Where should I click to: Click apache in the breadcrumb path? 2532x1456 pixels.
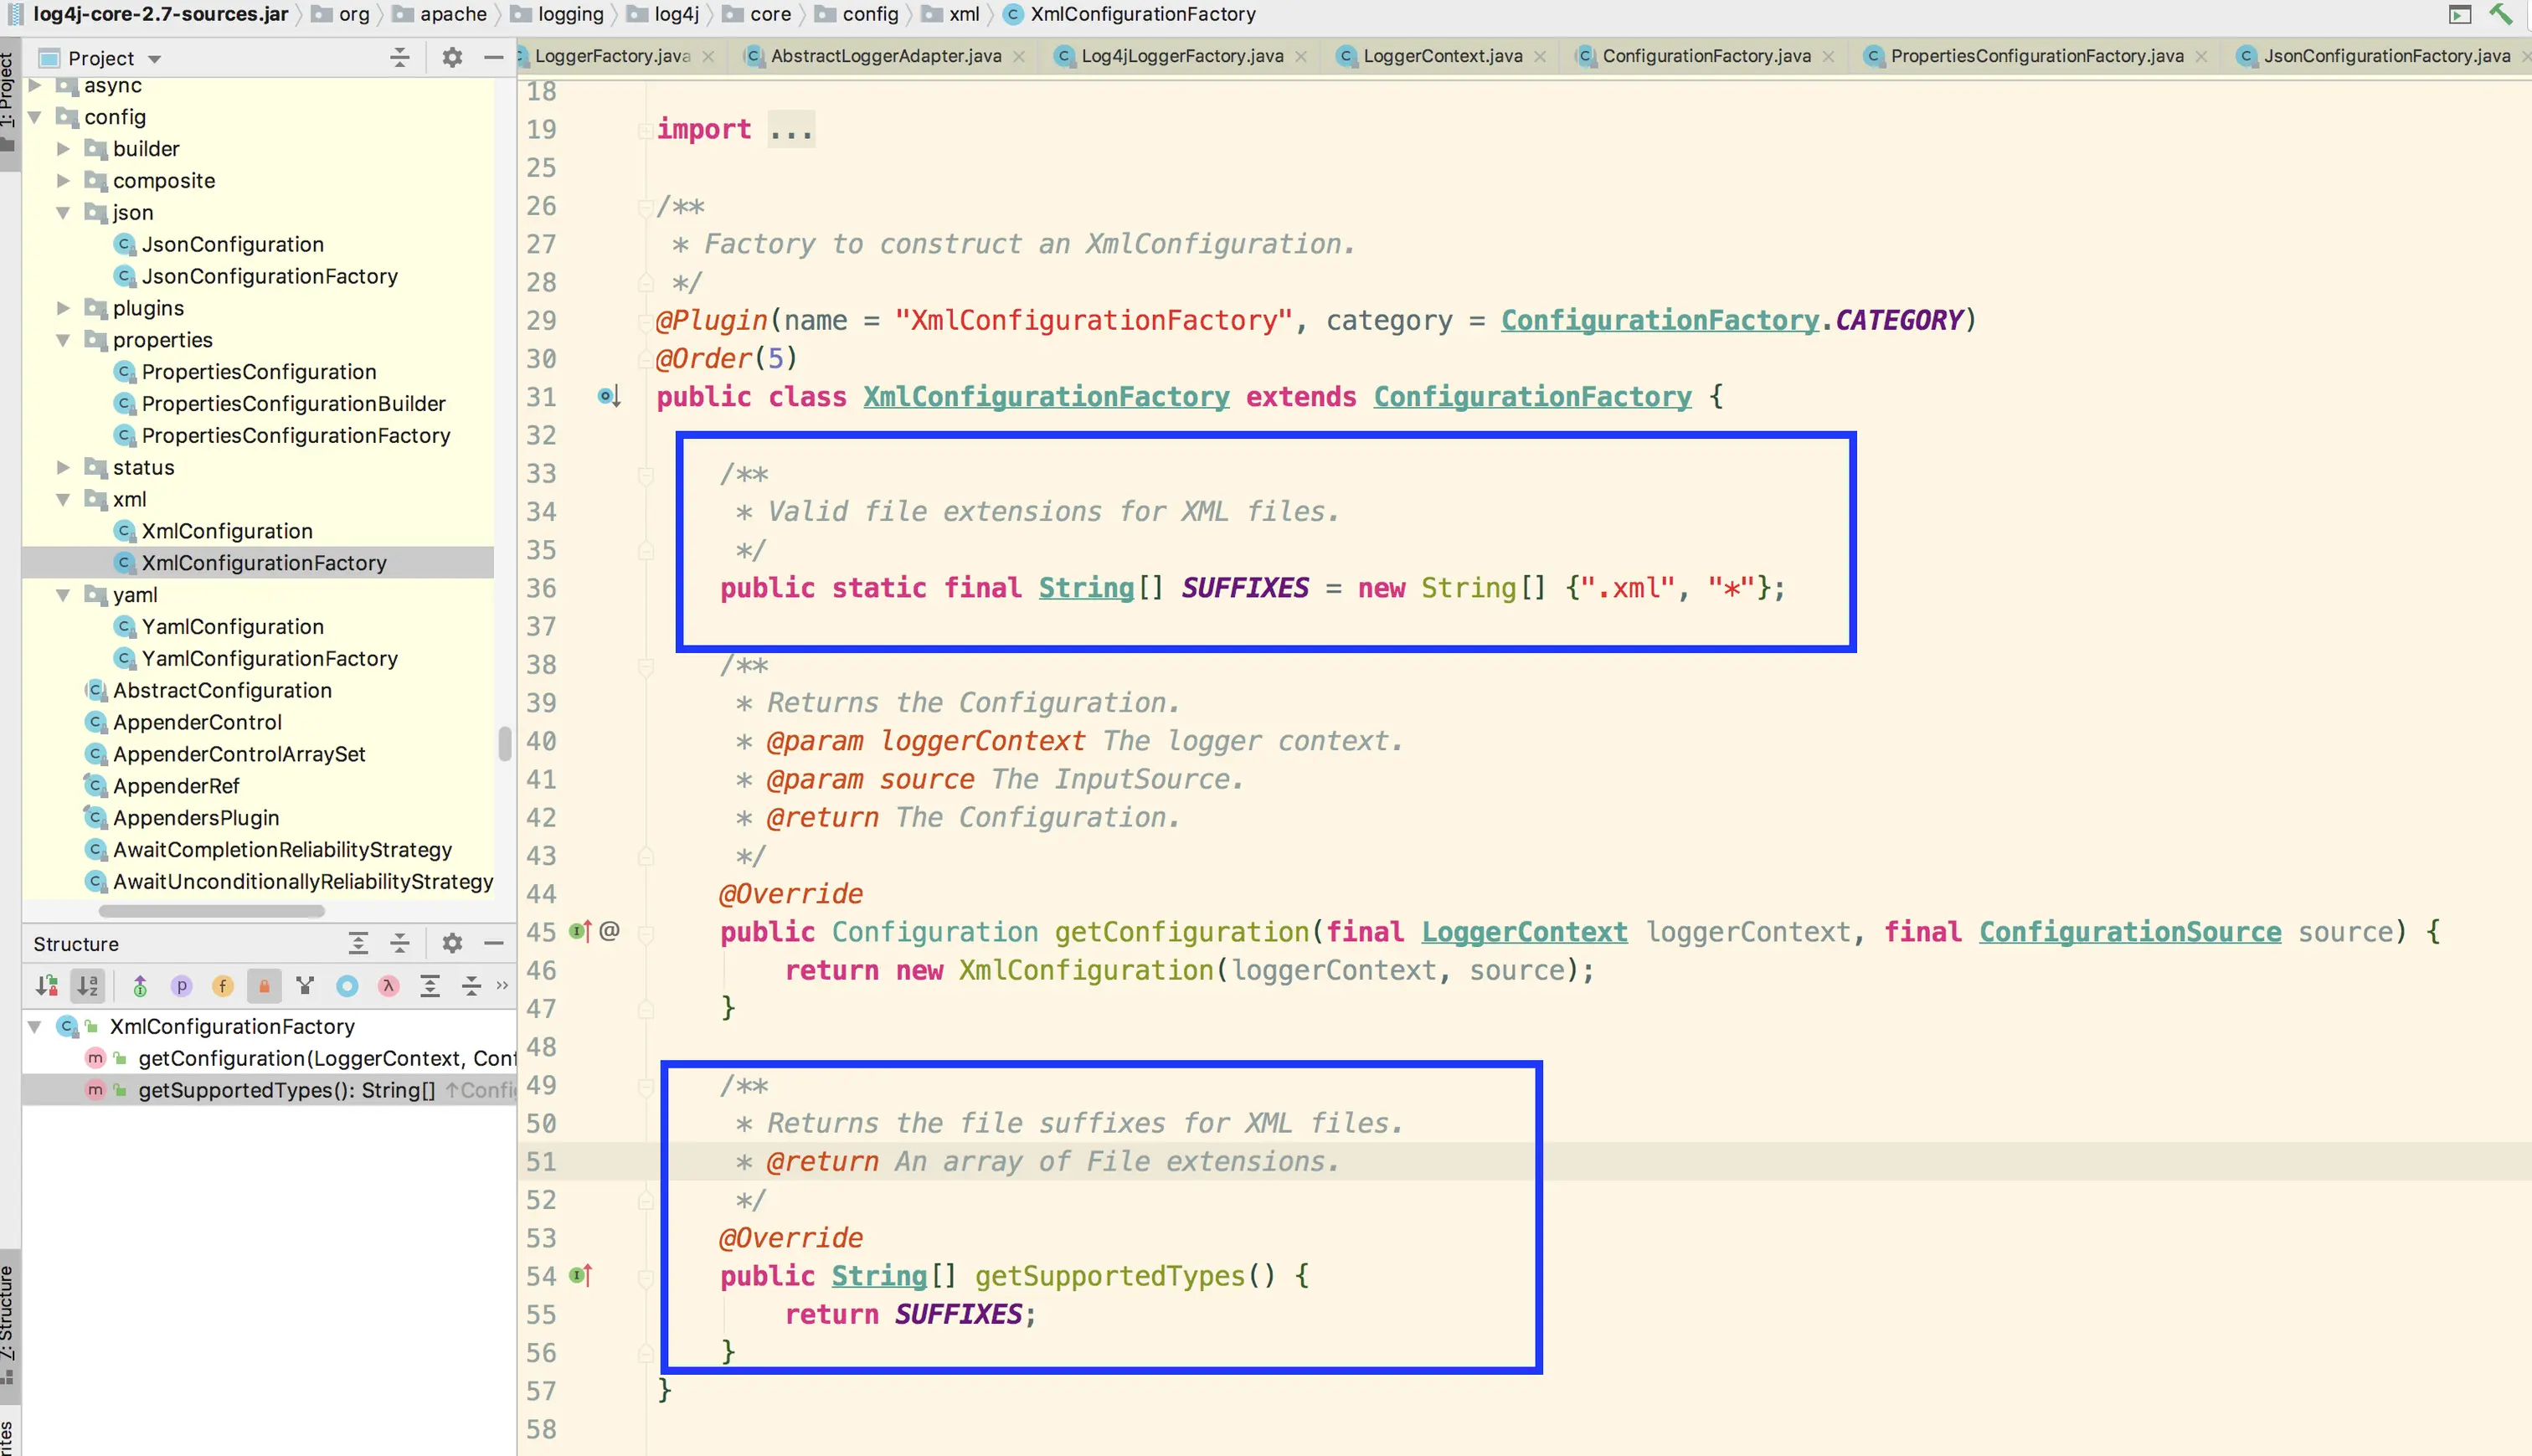(x=452, y=14)
